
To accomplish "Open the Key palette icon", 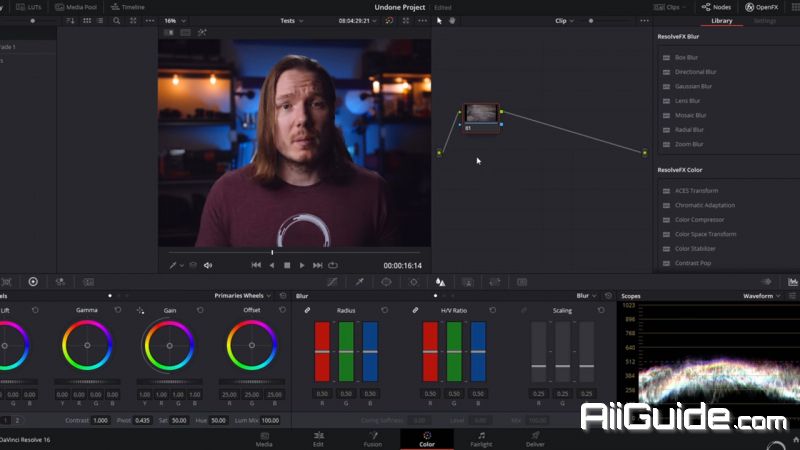I will (x=467, y=282).
